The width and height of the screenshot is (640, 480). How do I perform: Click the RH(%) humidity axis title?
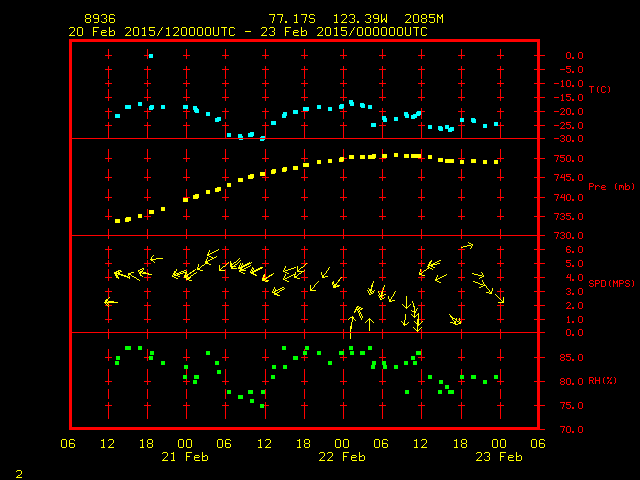[602, 381]
